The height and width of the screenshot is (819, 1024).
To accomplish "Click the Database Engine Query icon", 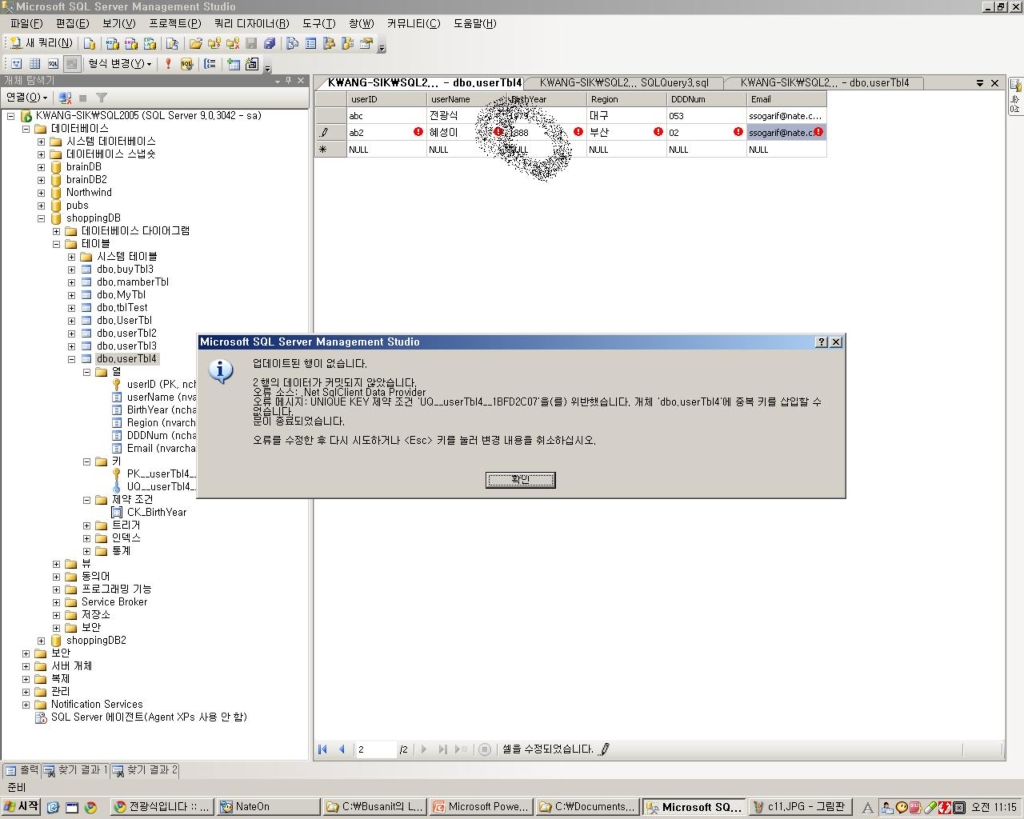I will [x=89, y=44].
